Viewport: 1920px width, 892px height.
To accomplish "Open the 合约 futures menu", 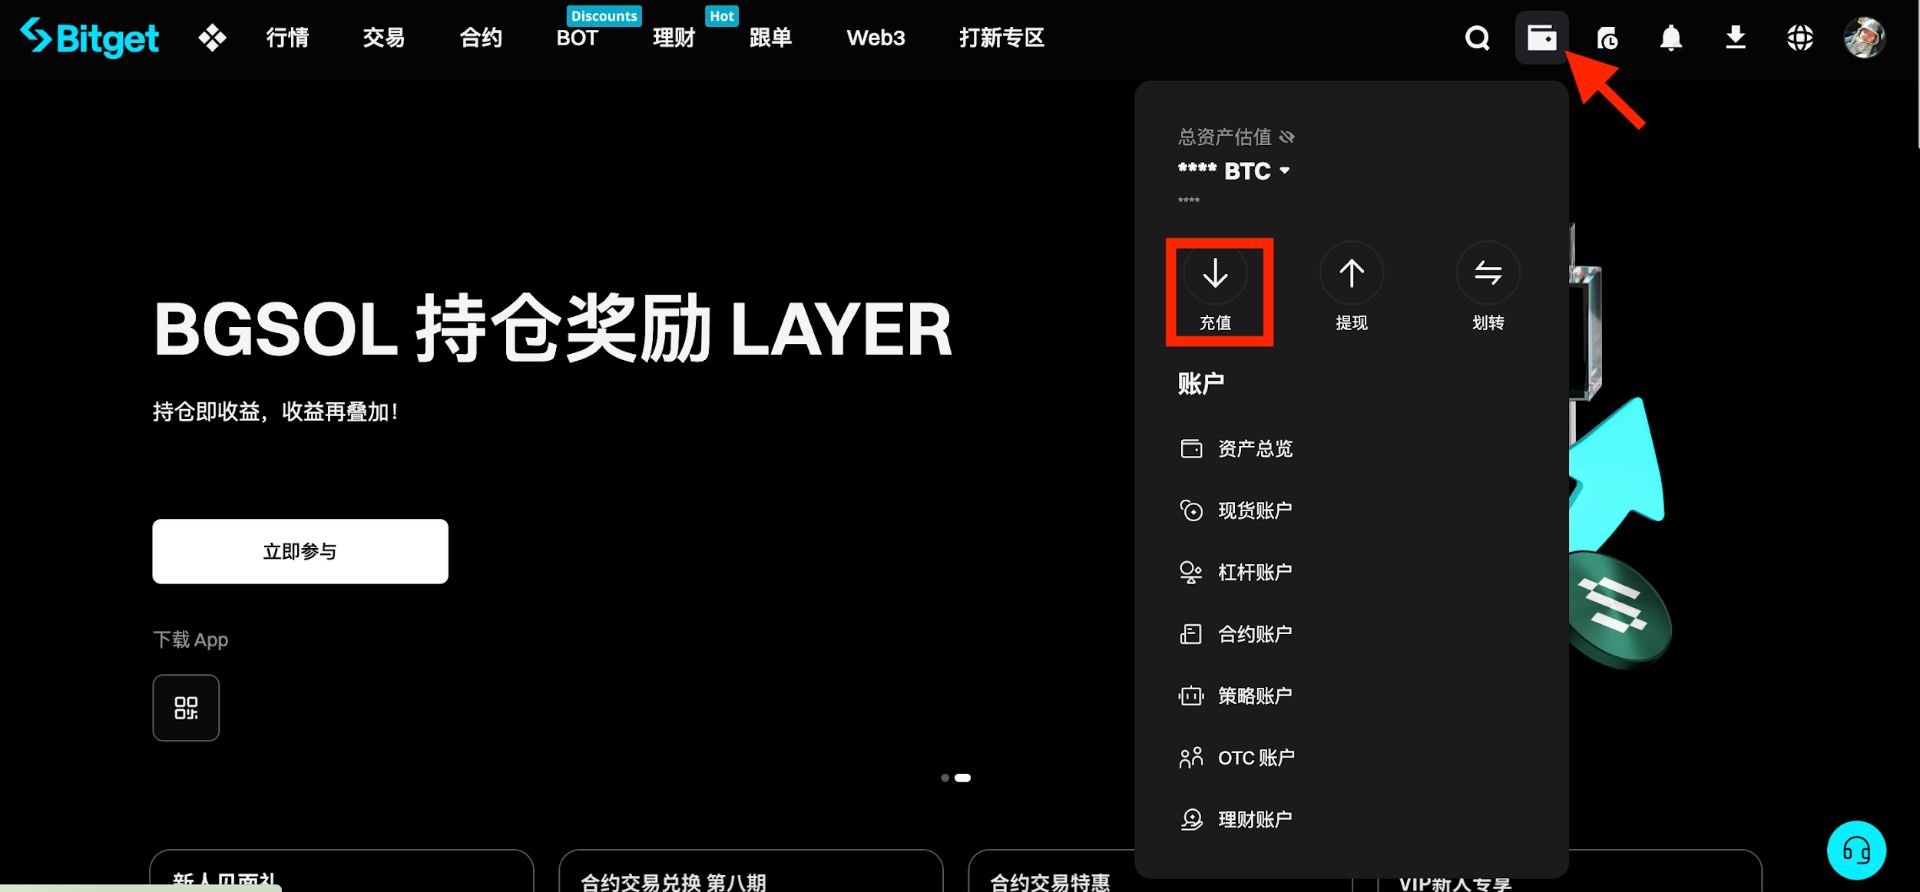I will (x=480, y=38).
